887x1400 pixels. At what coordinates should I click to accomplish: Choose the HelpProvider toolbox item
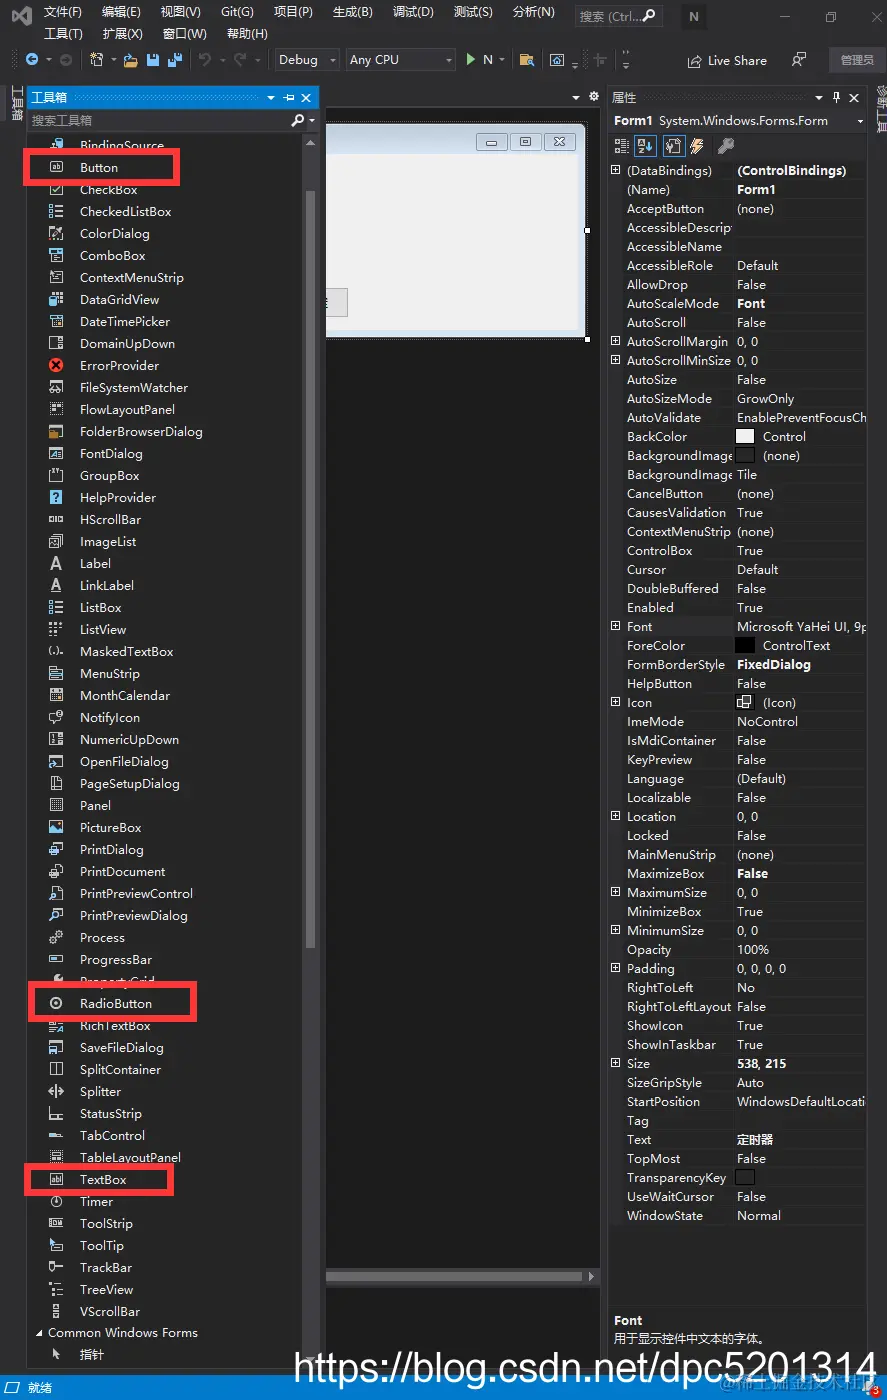pyautogui.click(x=118, y=498)
